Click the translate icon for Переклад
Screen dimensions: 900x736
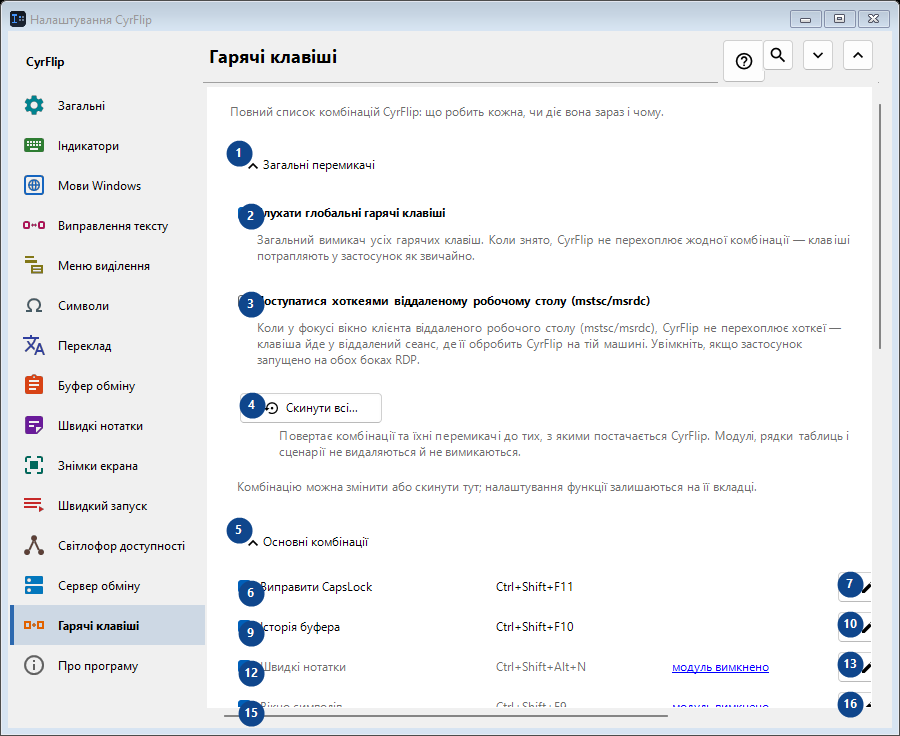[x=34, y=345]
